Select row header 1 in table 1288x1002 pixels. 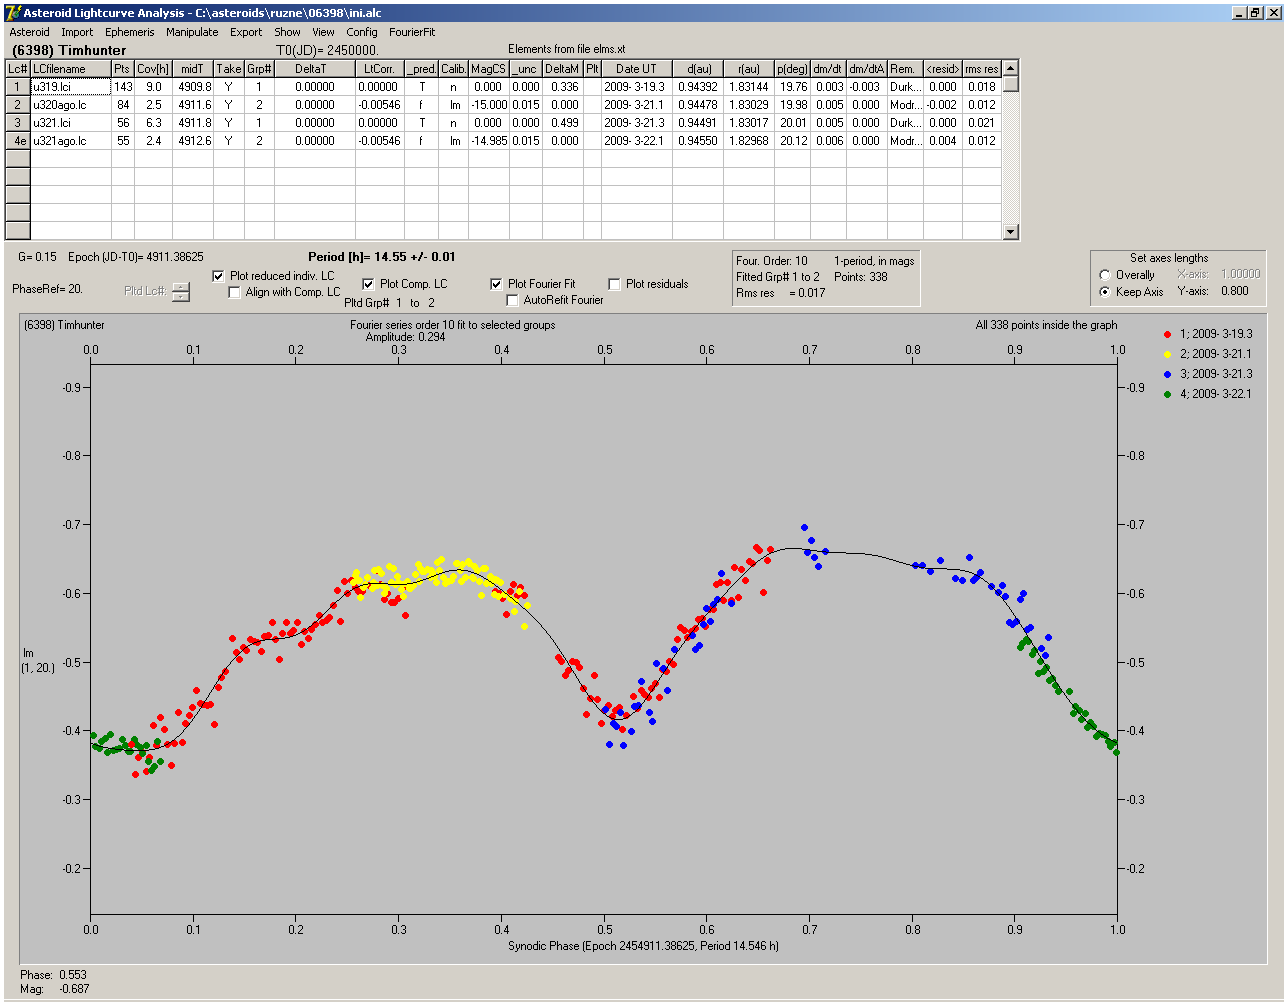pos(18,87)
